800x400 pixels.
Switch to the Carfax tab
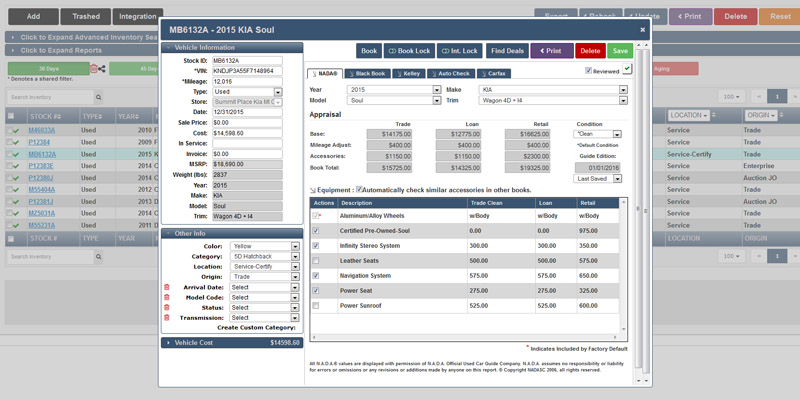pyautogui.click(x=493, y=73)
